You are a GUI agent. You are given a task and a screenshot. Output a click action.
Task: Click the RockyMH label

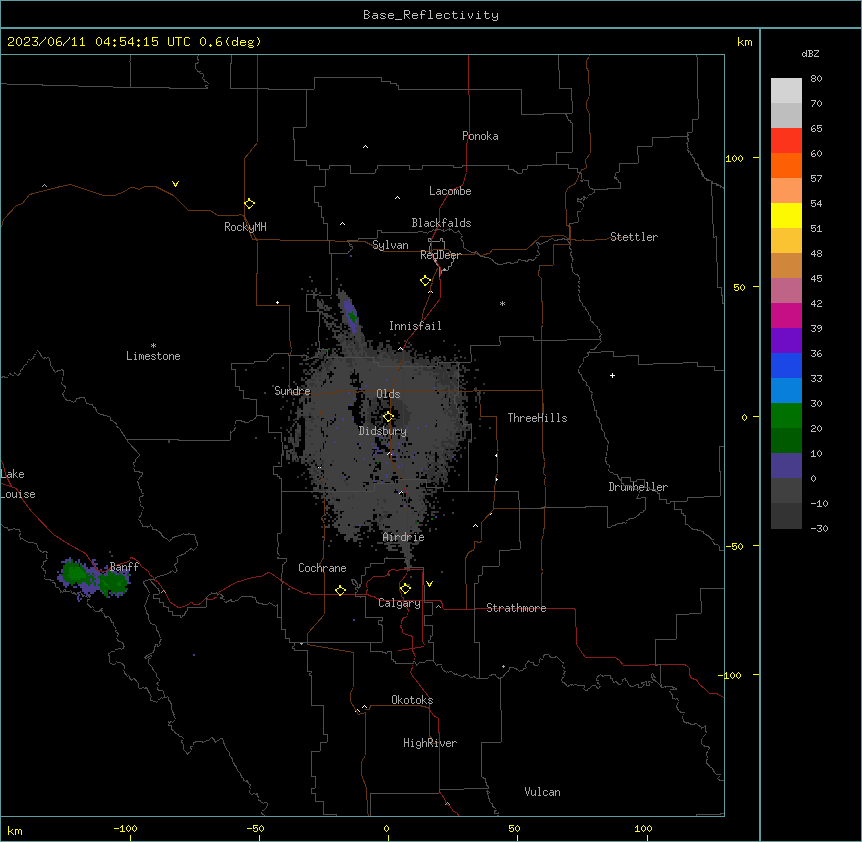pos(245,227)
